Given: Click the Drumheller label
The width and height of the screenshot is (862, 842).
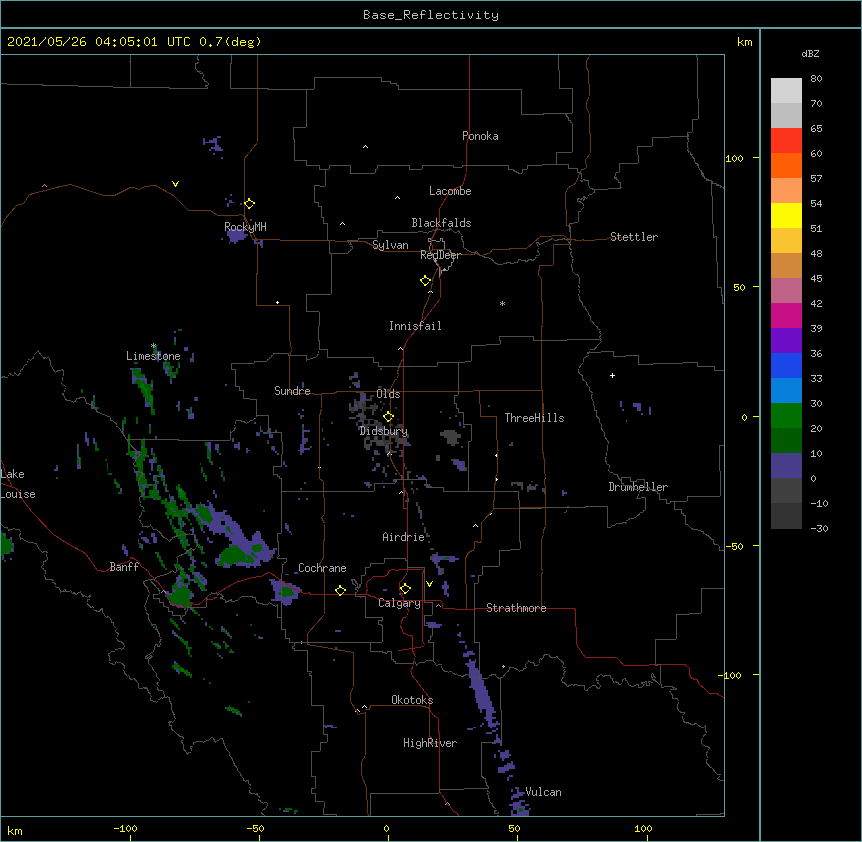Looking at the screenshot, I should tap(638, 487).
